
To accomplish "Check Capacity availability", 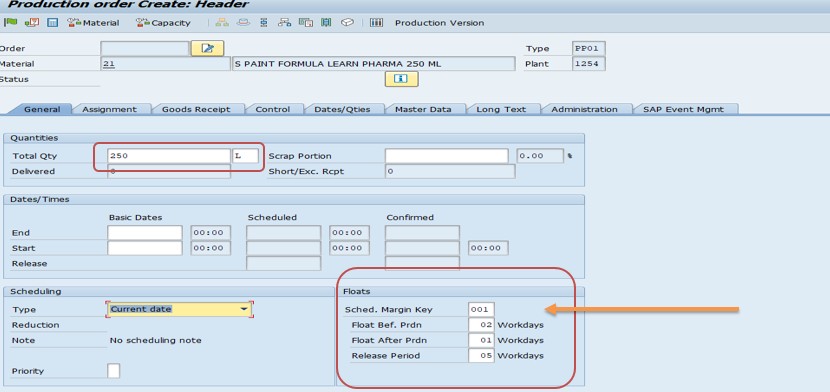I will coord(163,23).
